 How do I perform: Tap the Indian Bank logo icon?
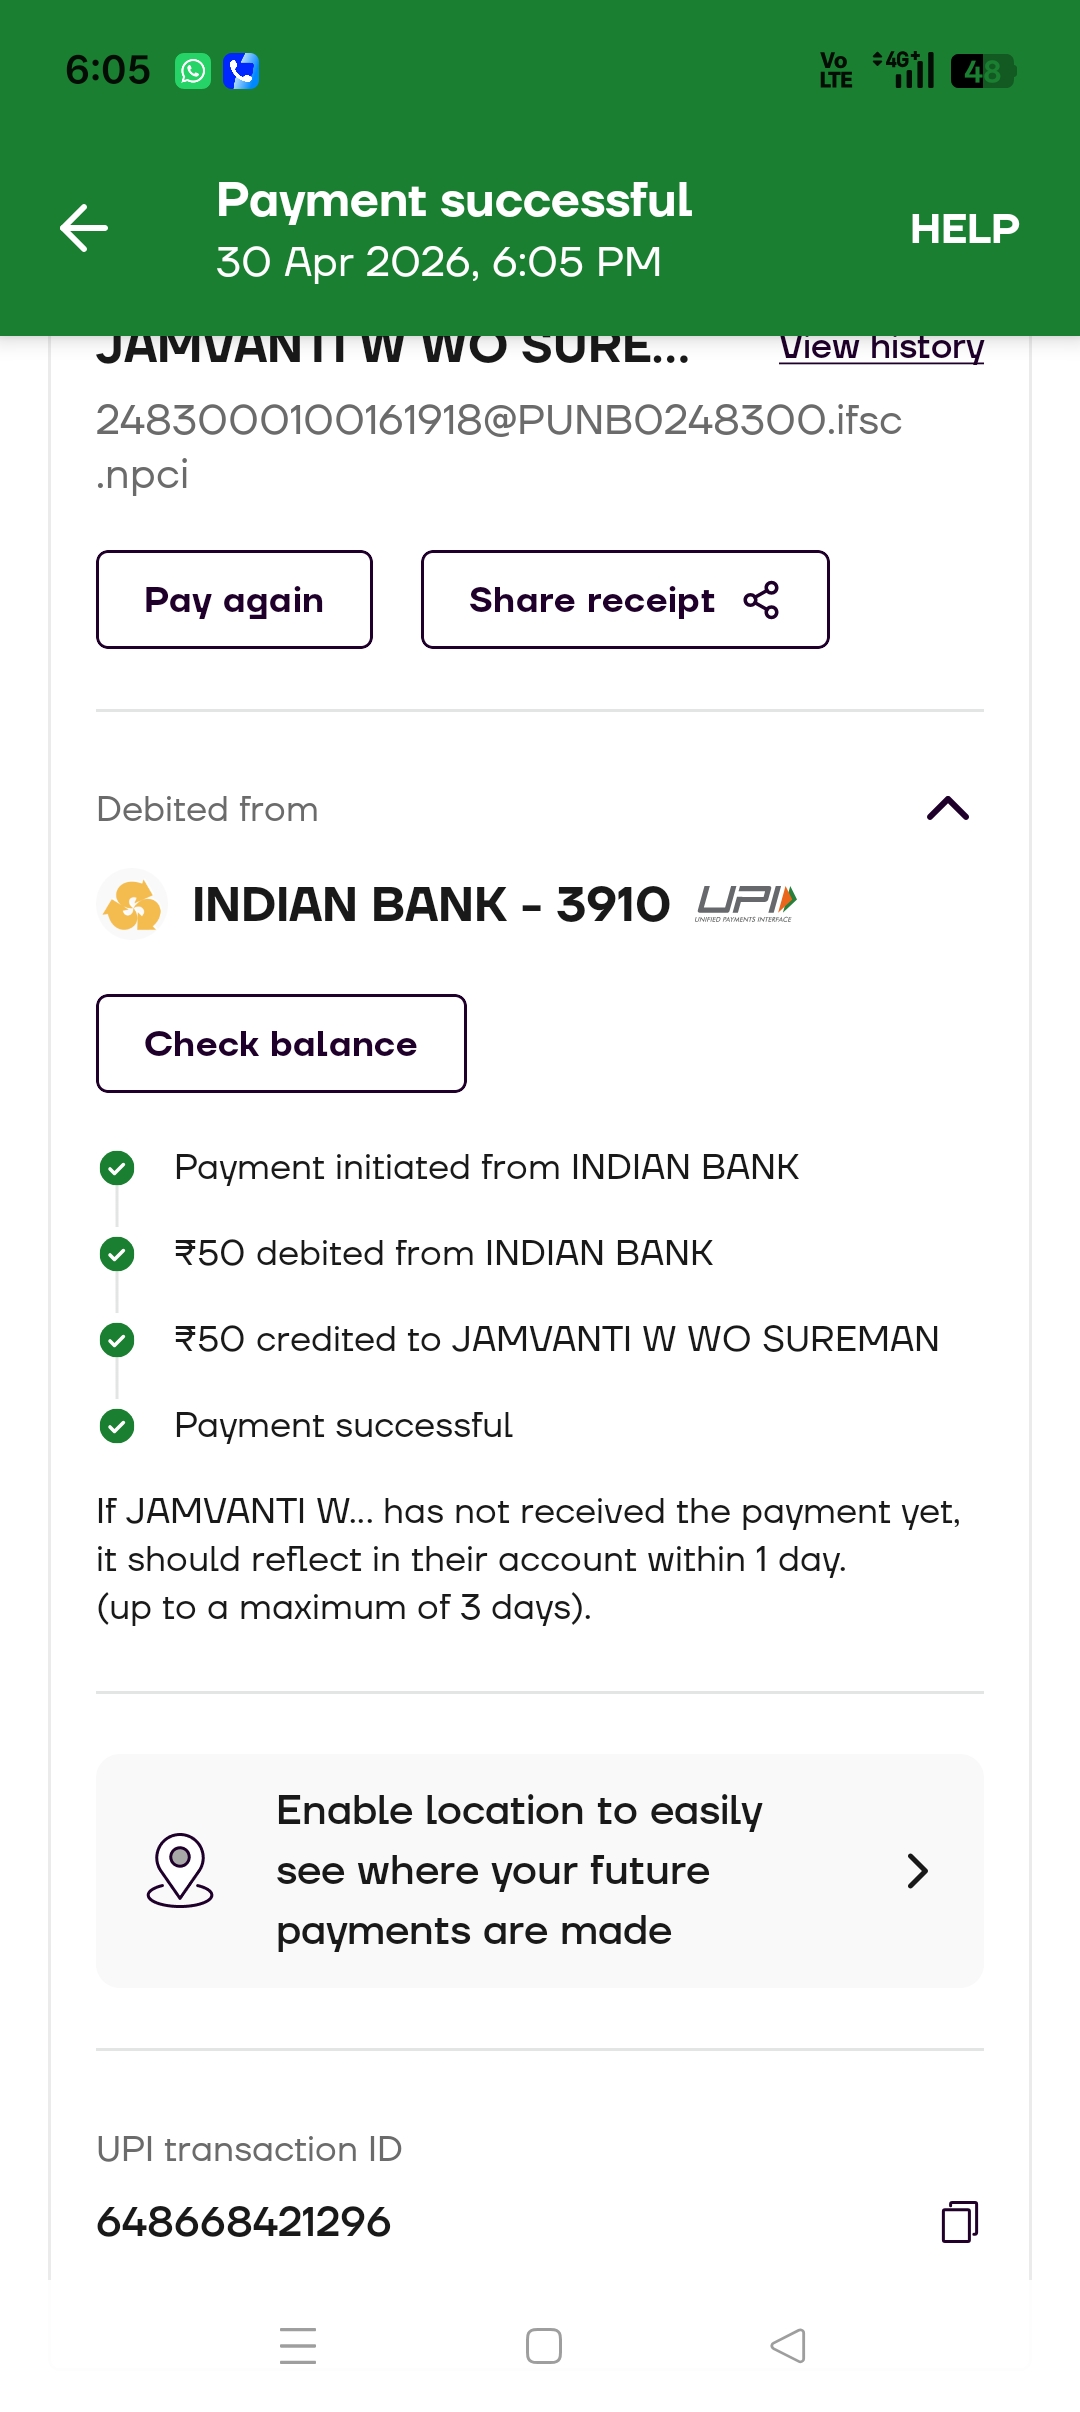click(133, 904)
